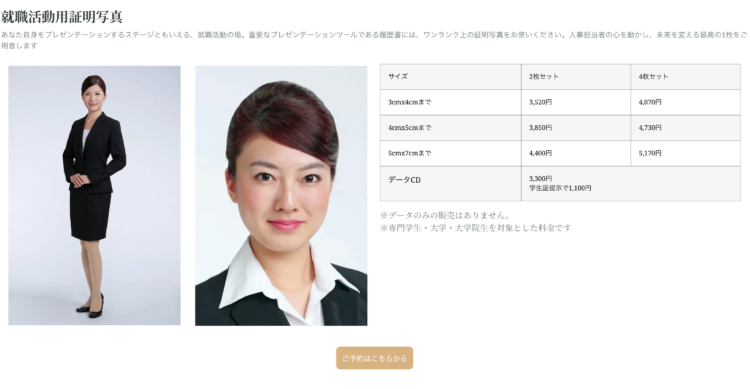
Task: Click the 4,070円 price cell
Action: 685,102
